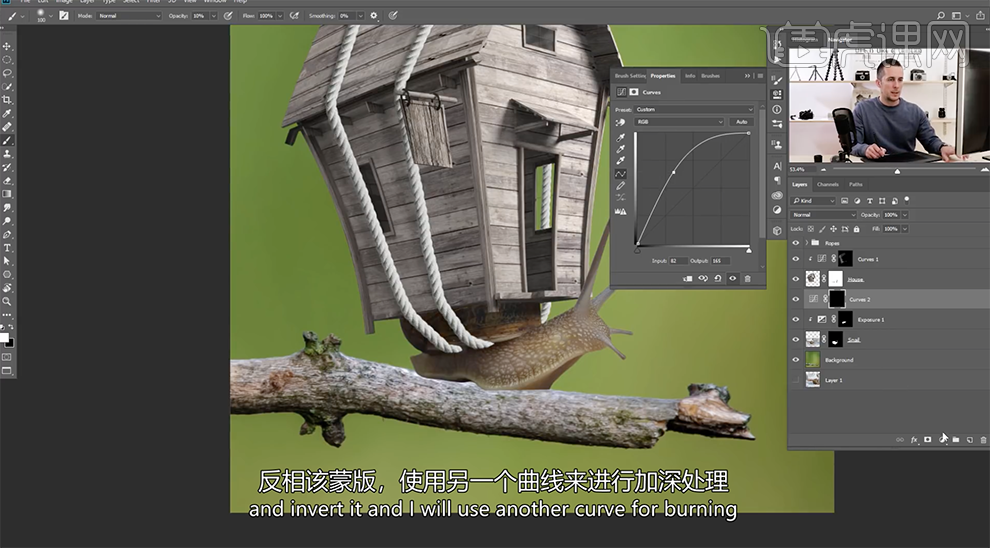Select the Horizontal Type tool

pyautogui.click(x=7, y=247)
